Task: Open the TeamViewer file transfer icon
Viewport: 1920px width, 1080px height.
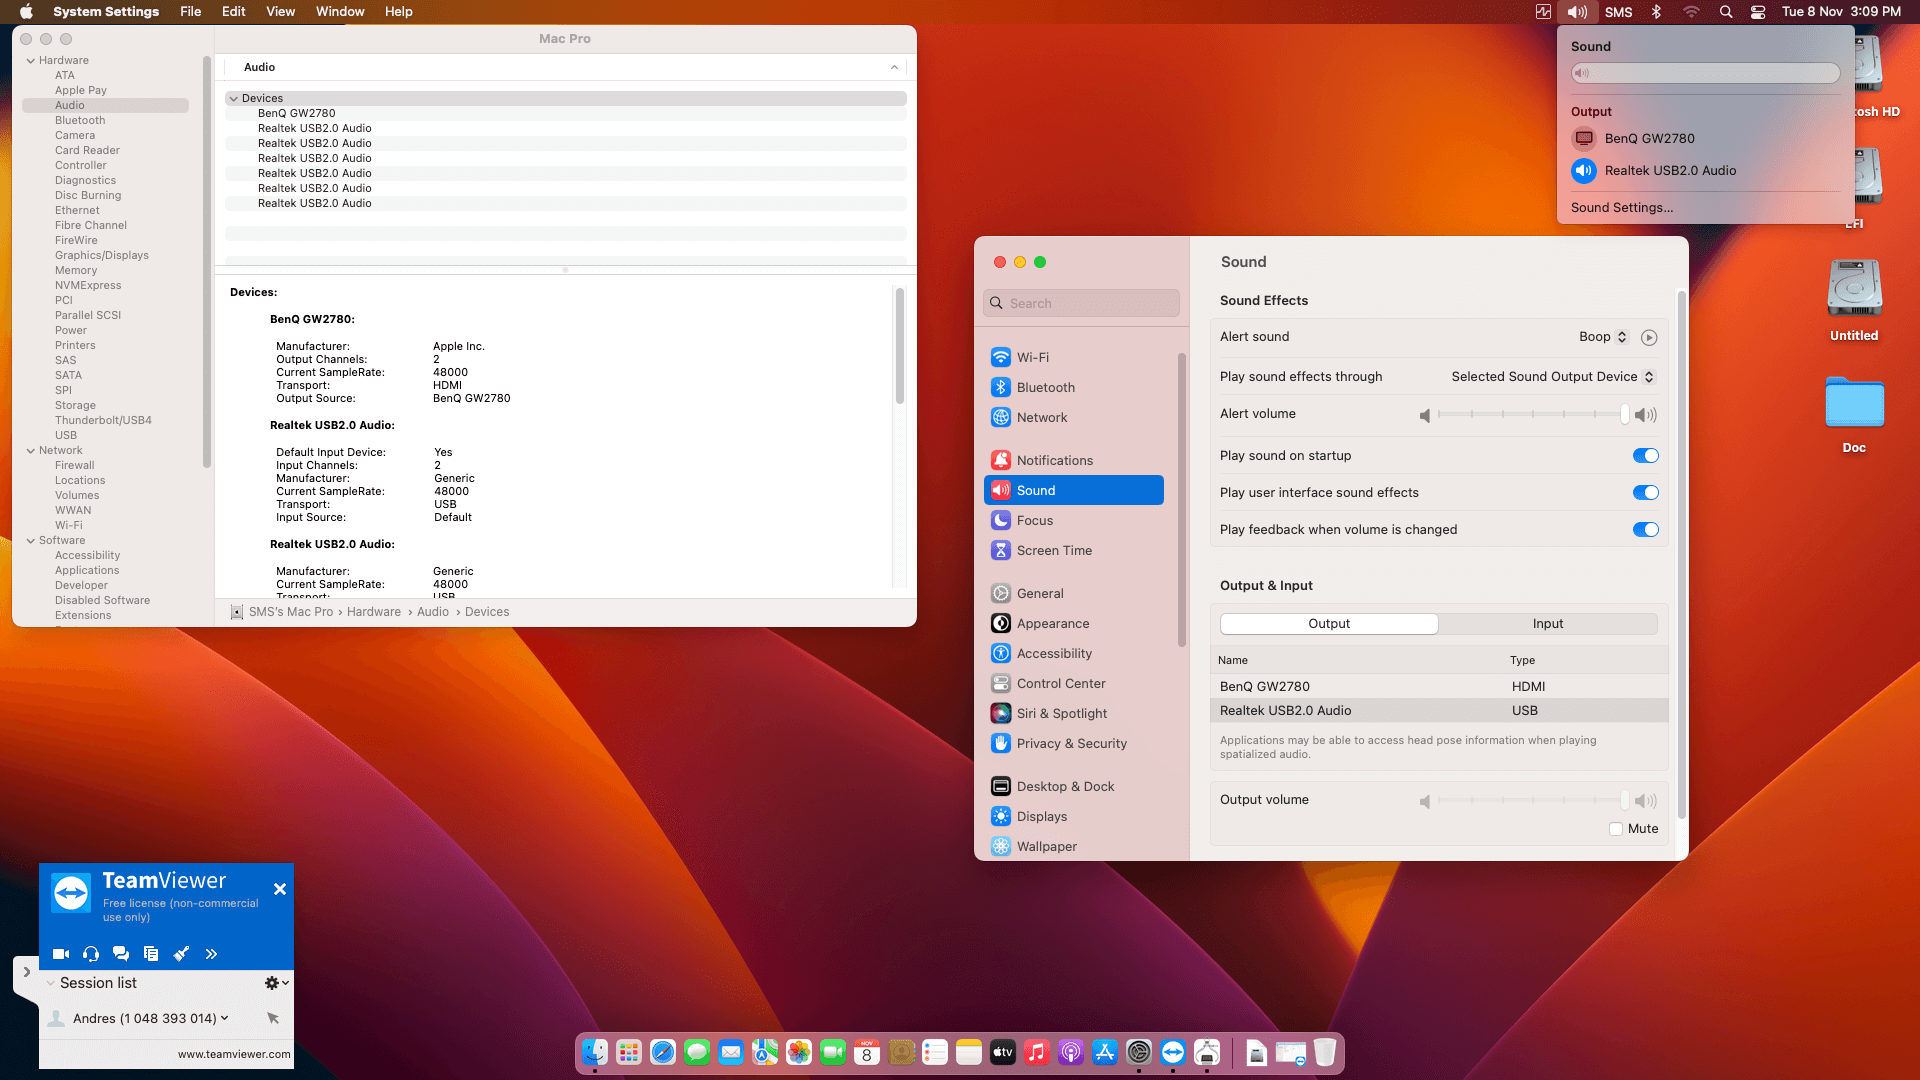Action: tap(151, 954)
